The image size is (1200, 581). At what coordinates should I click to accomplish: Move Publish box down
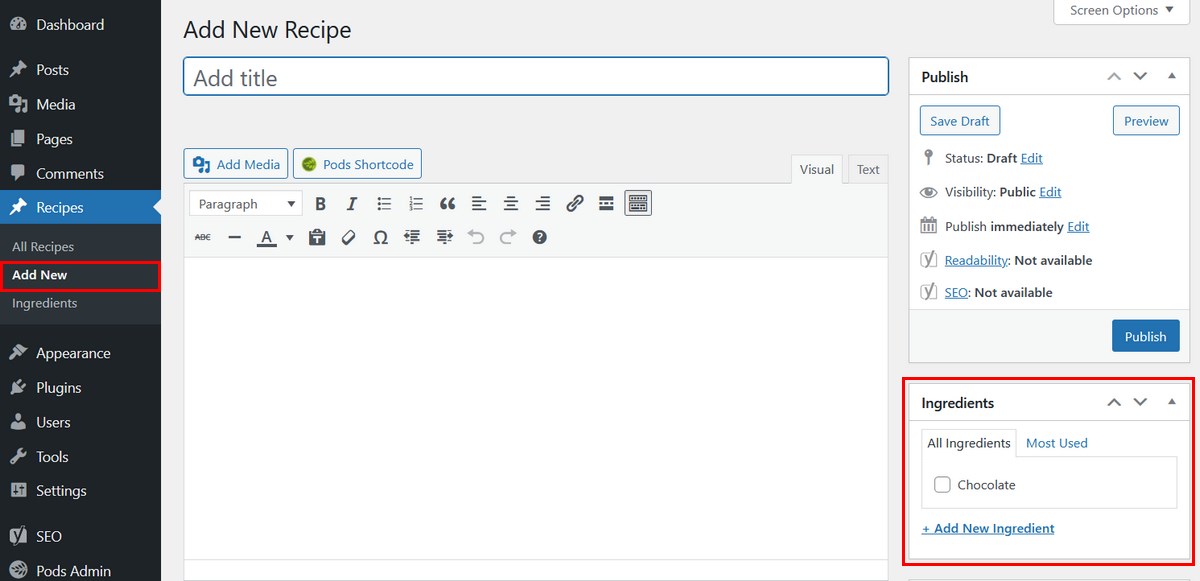(1140, 76)
